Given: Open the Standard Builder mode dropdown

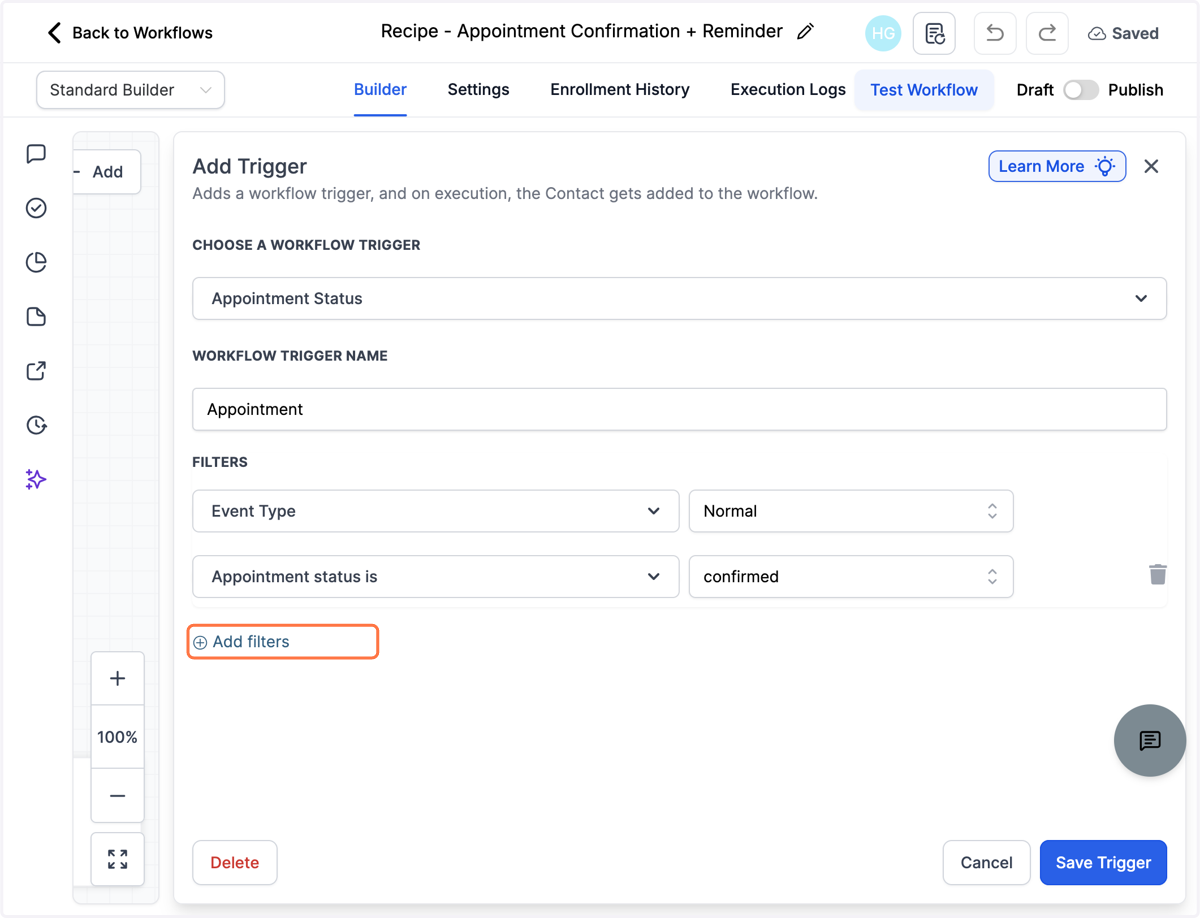Looking at the screenshot, I should point(130,90).
